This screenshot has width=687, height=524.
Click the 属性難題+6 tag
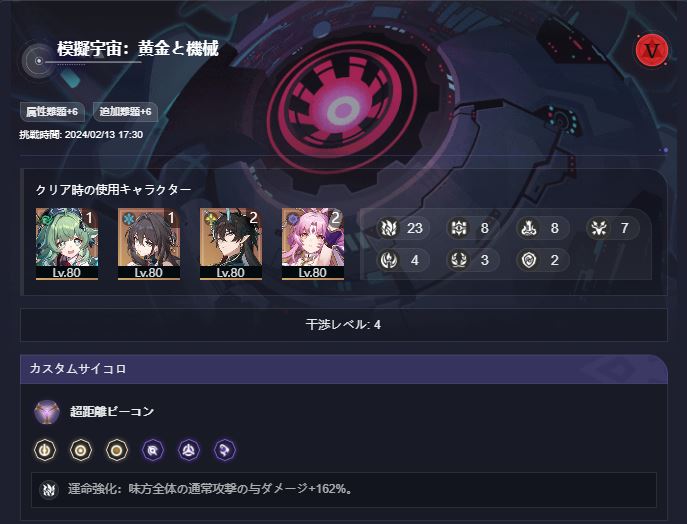point(52,112)
